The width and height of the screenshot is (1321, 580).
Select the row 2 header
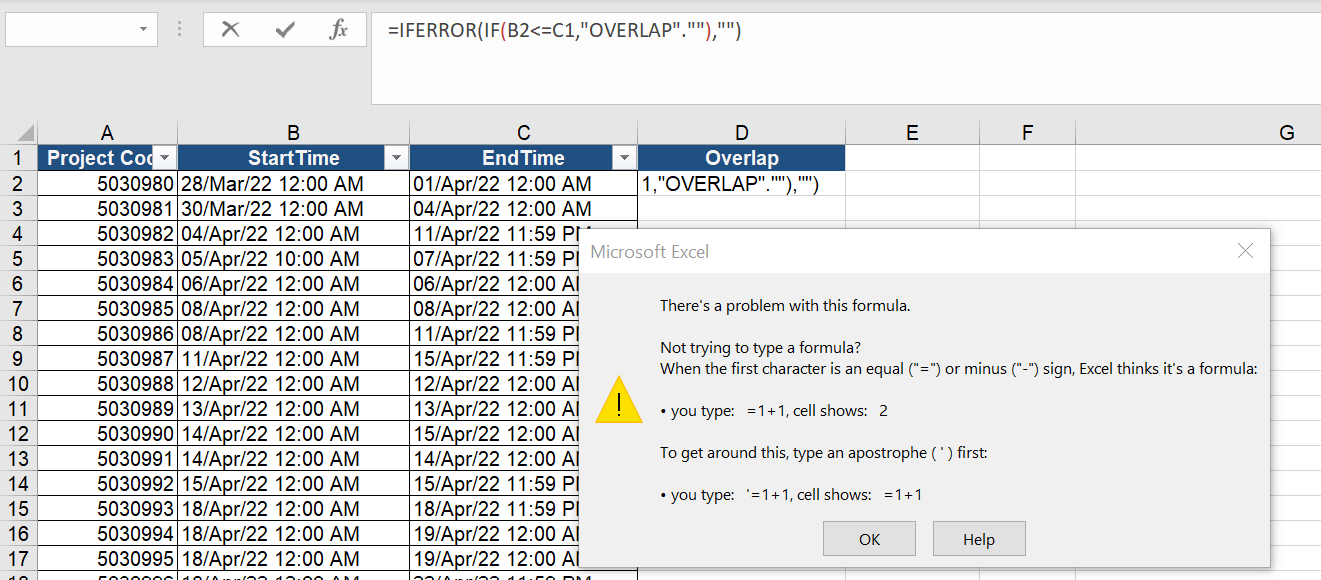18,183
